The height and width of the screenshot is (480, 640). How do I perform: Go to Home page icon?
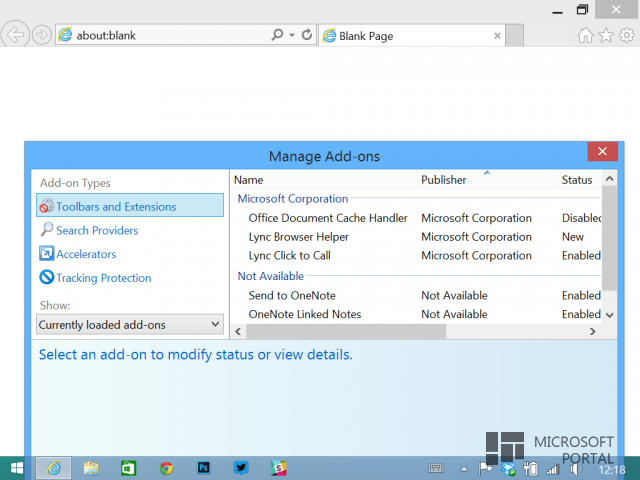click(585, 36)
